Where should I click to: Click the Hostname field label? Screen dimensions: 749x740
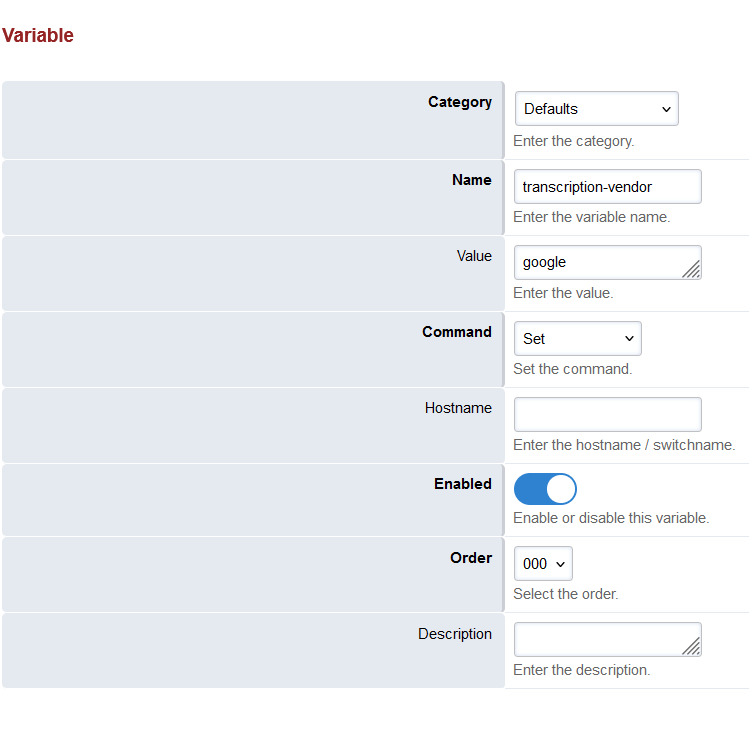point(458,408)
